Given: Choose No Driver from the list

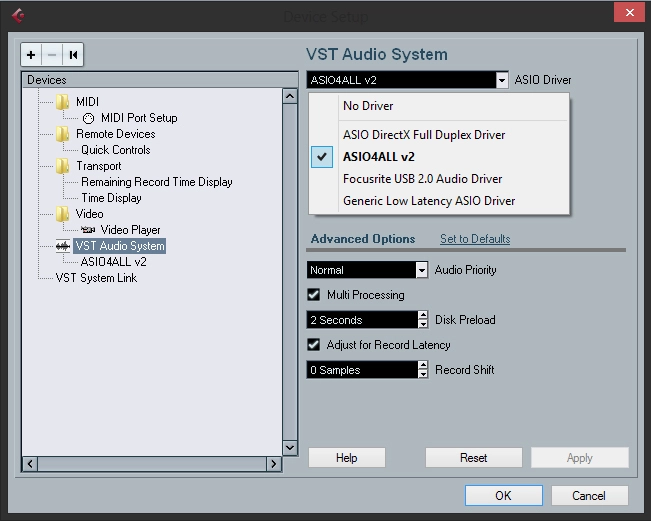Looking at the screenshot, I should [x=439, y=106].
